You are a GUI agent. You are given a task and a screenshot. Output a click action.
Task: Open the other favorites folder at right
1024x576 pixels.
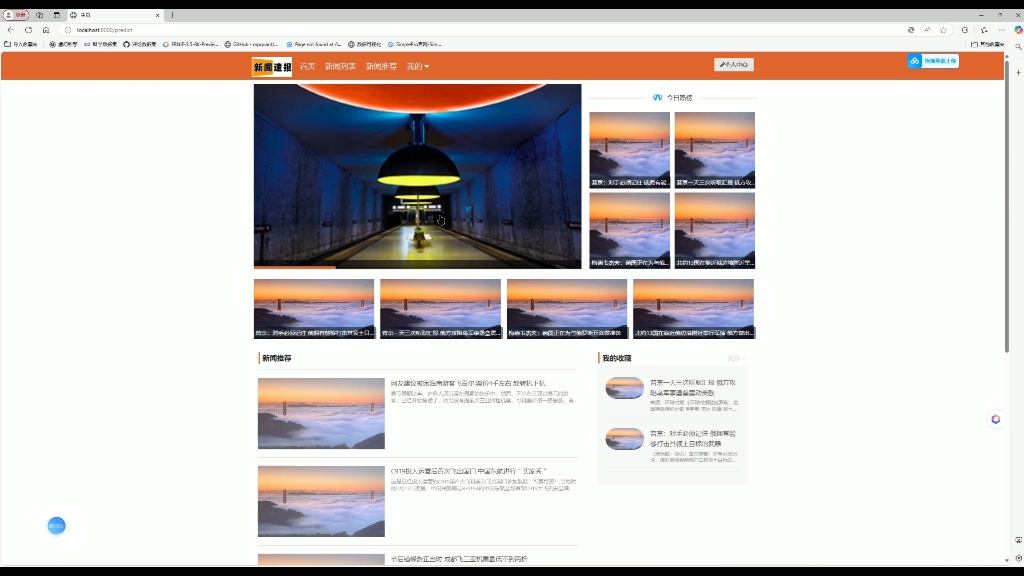tap(987, 44)
